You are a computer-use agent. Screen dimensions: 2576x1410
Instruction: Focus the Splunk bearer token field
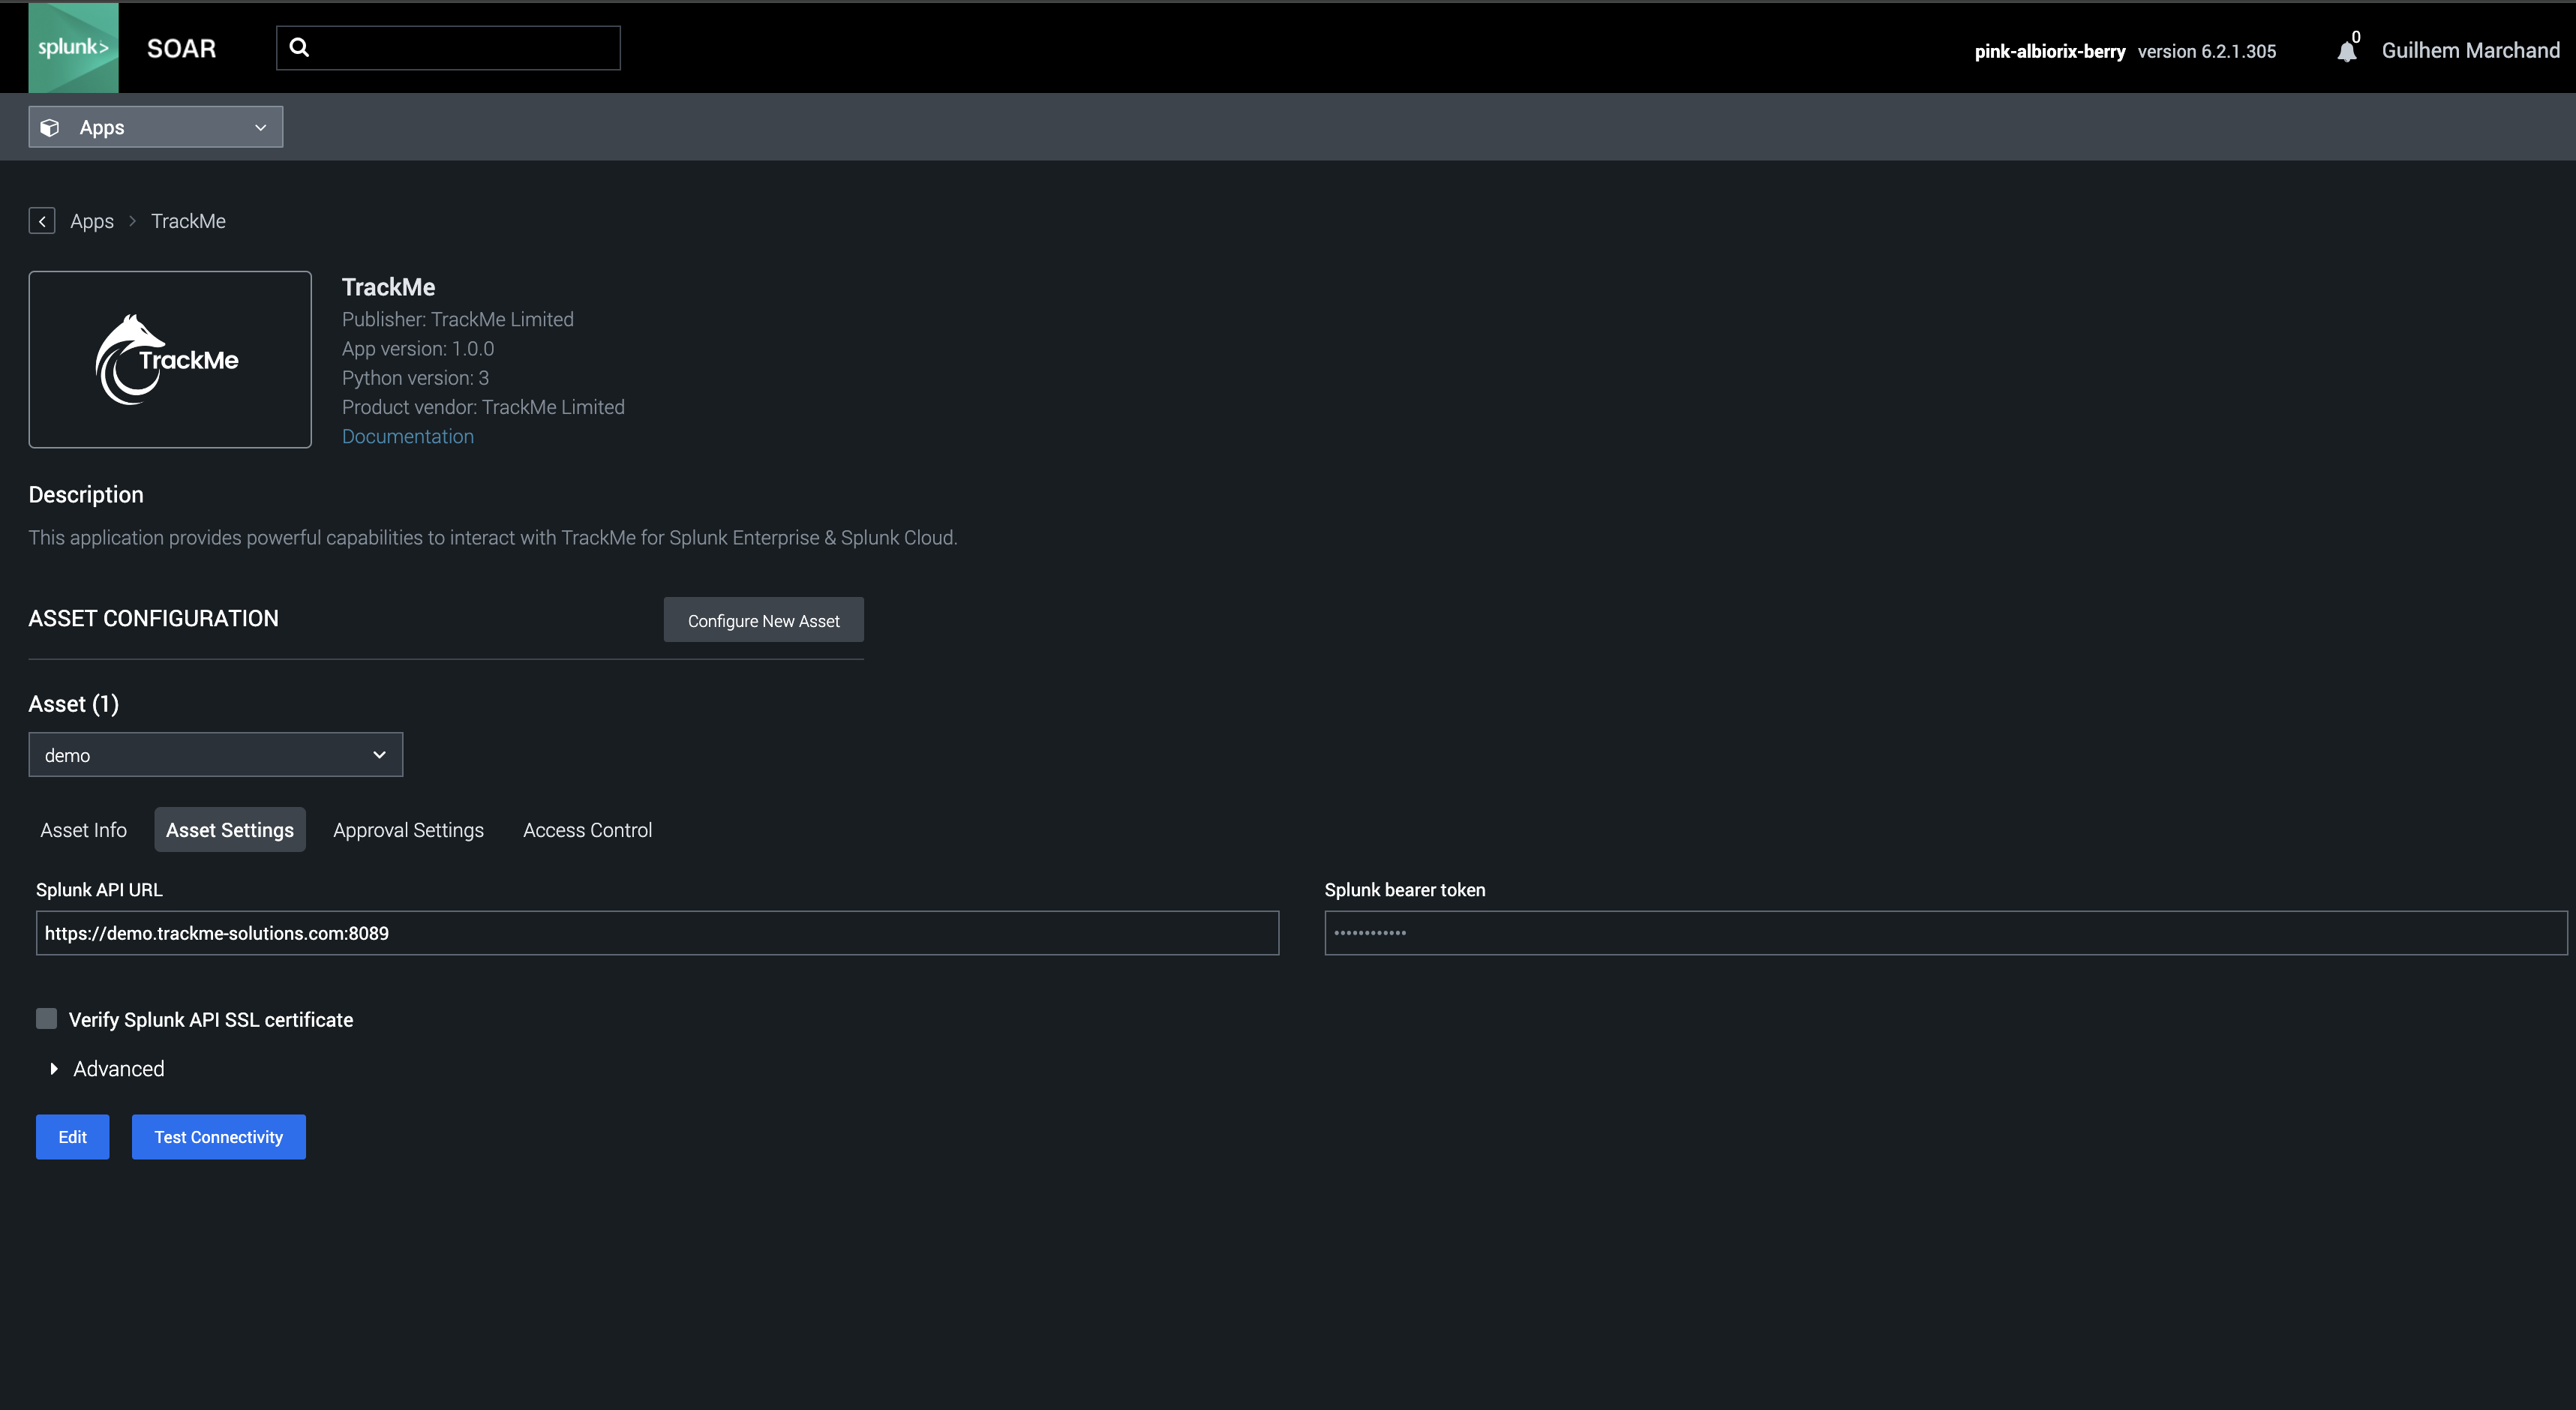point(1946,933)
